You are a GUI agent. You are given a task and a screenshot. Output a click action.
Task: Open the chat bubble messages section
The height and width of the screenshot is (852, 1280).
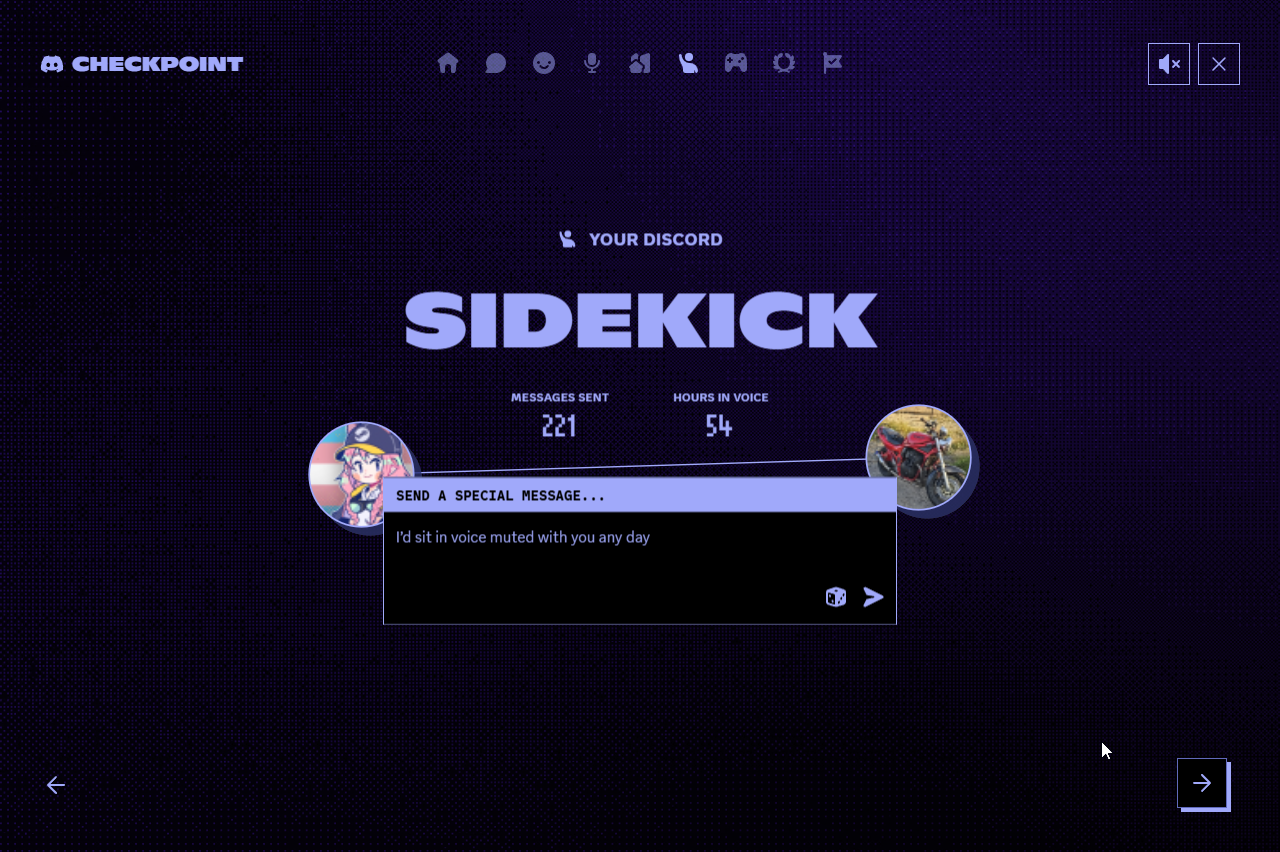click(x=496, y=63)
